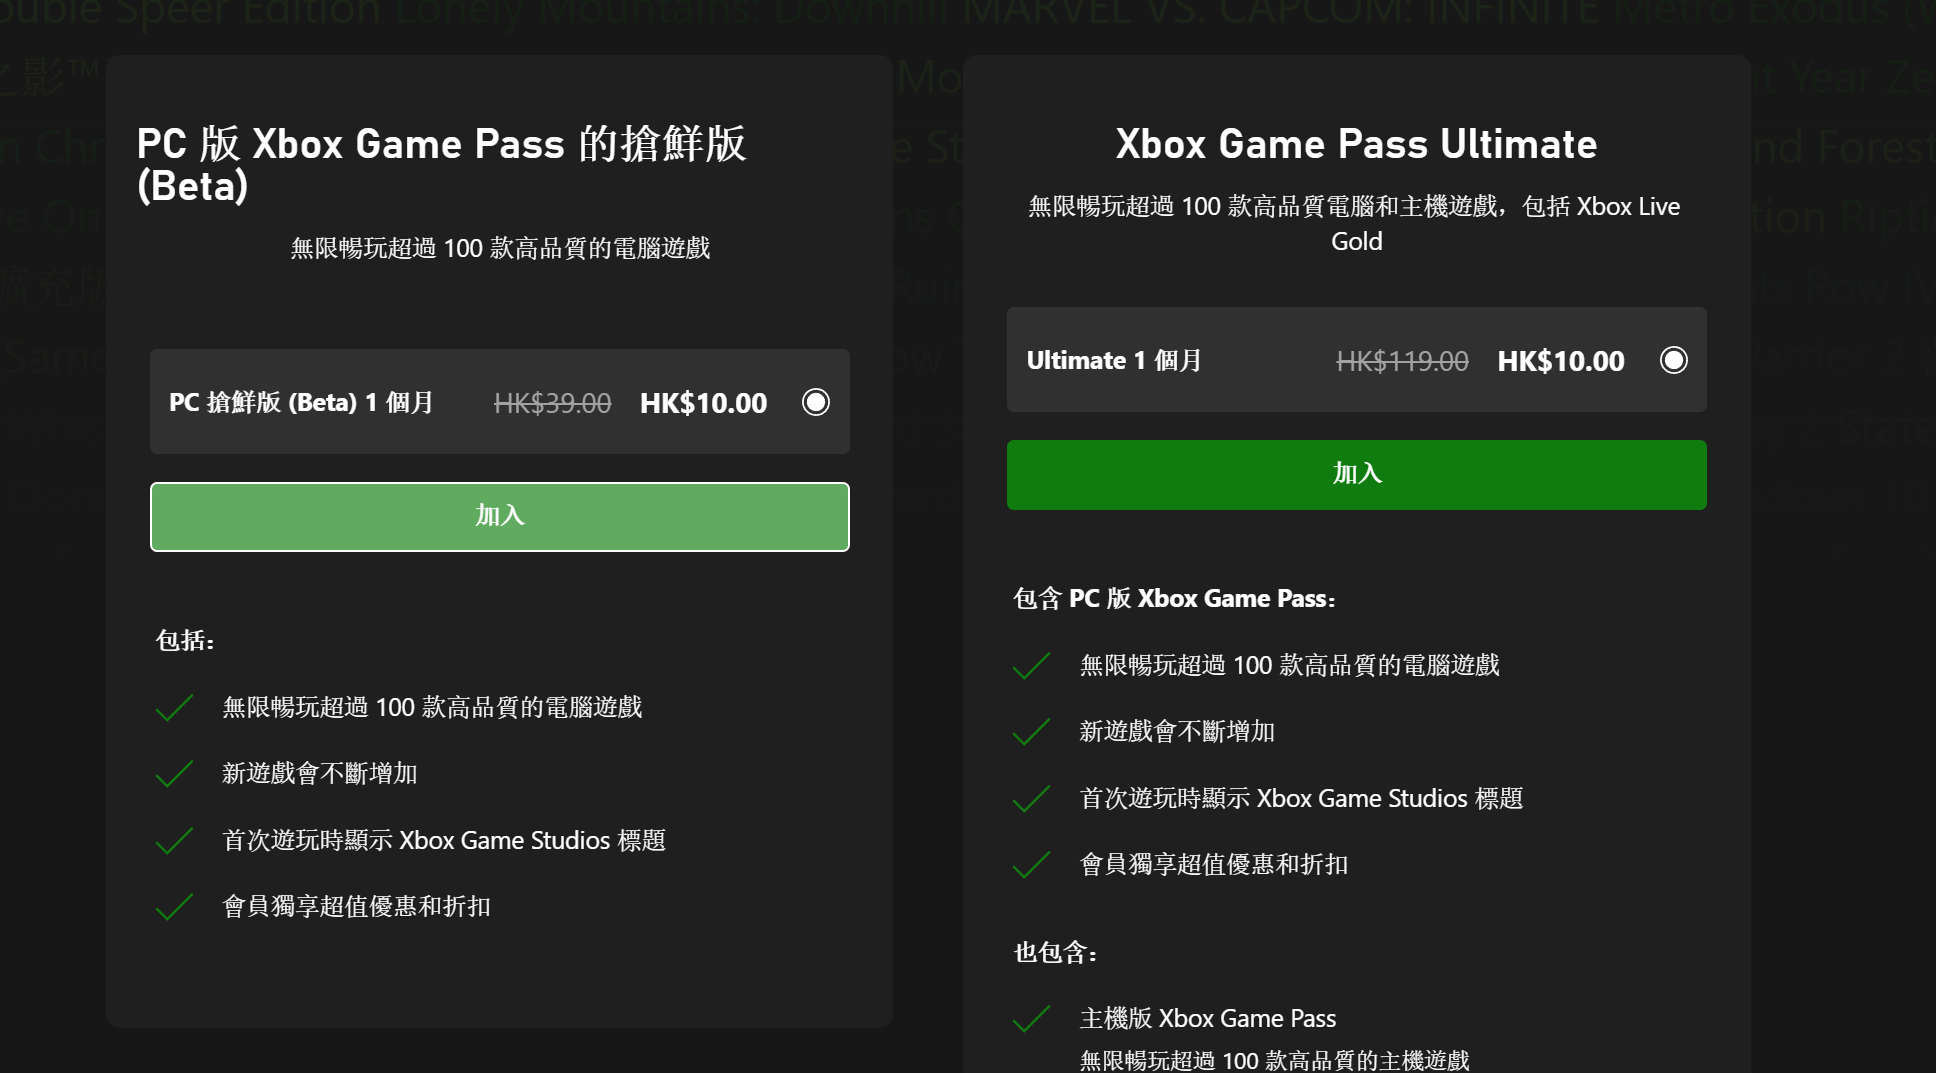
Task: Click the strikethrough HK$39.00 price
Action: coord(553,402)
